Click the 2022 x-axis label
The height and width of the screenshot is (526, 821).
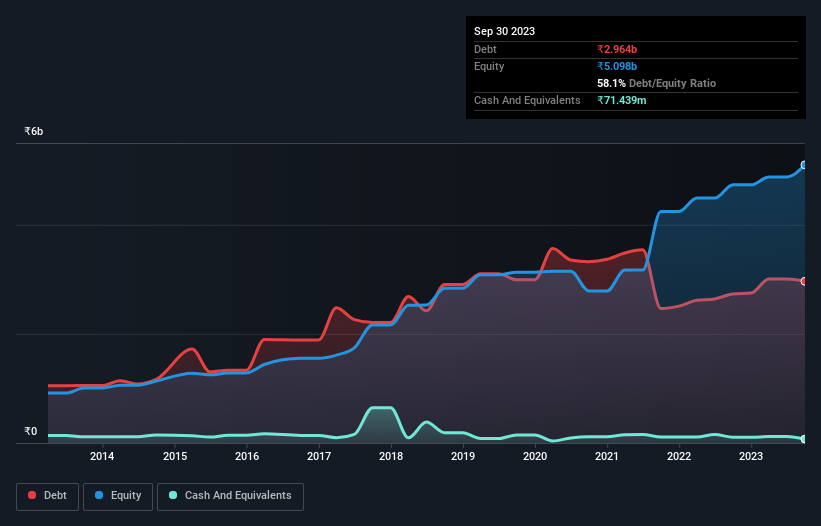click(679, 456)
